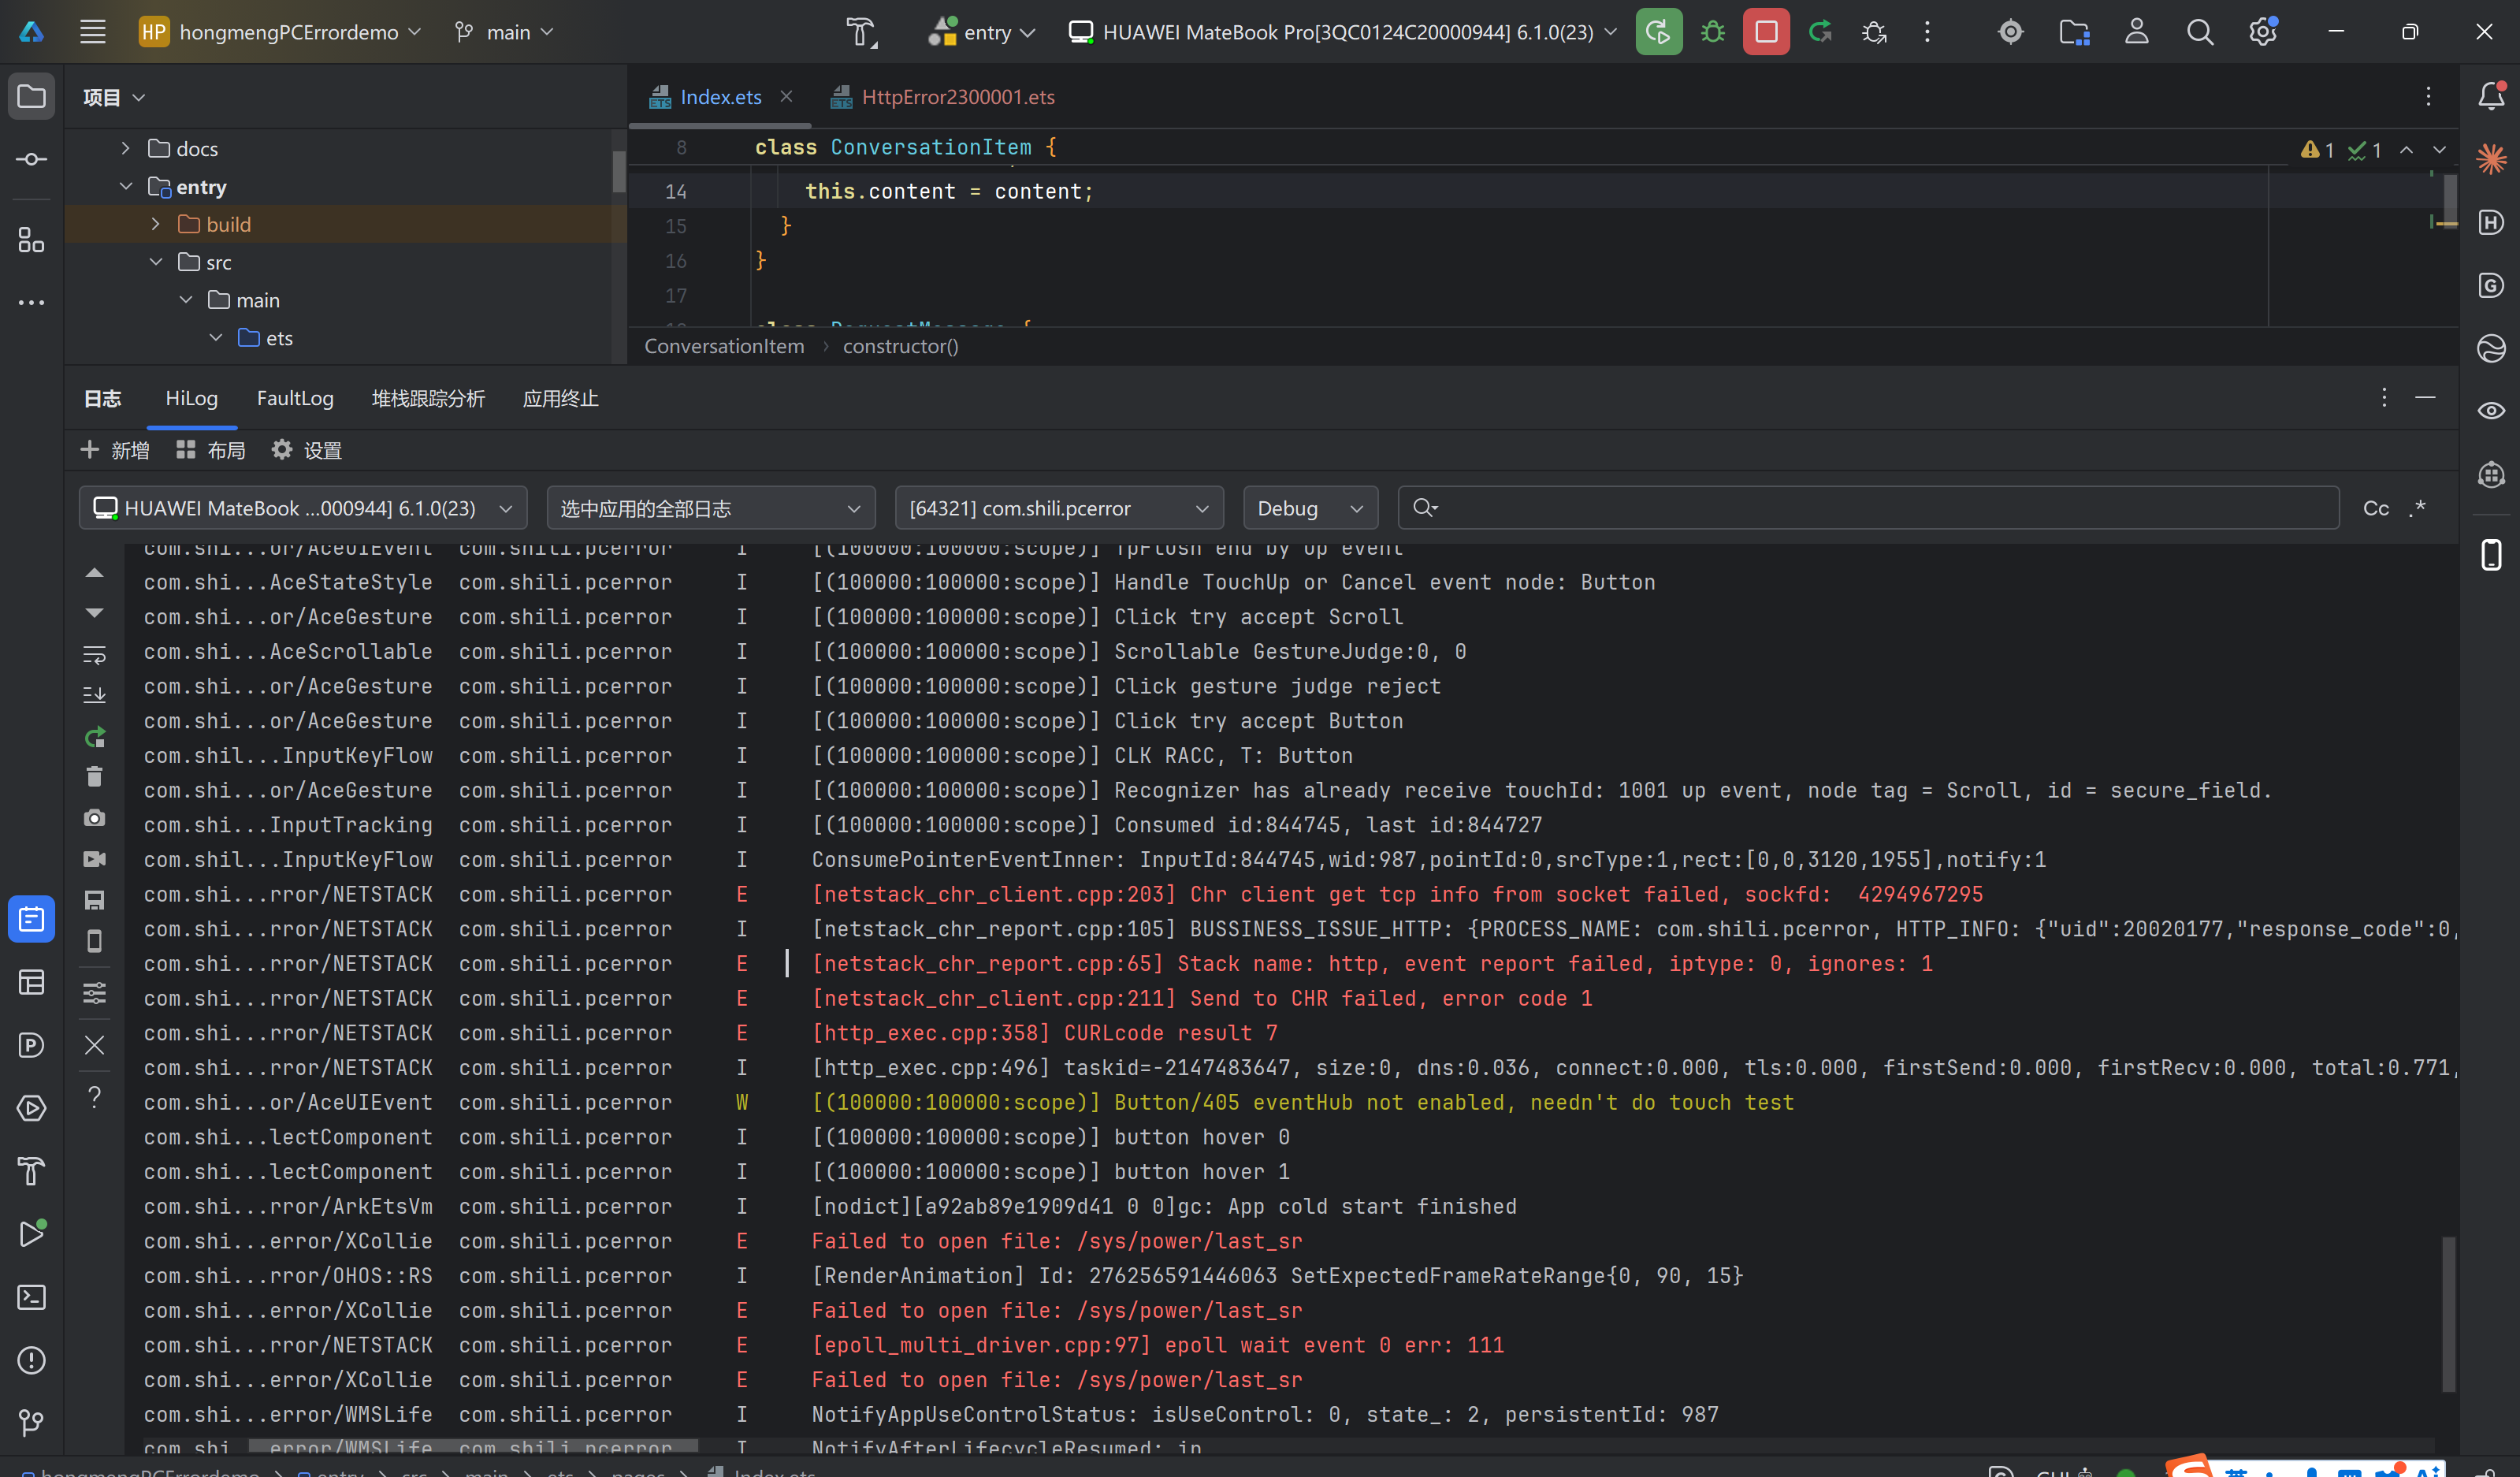Open the account profile icon
This screenshot has height=1477, width=2520.
pyautogui.click(x=2137, y=32)
